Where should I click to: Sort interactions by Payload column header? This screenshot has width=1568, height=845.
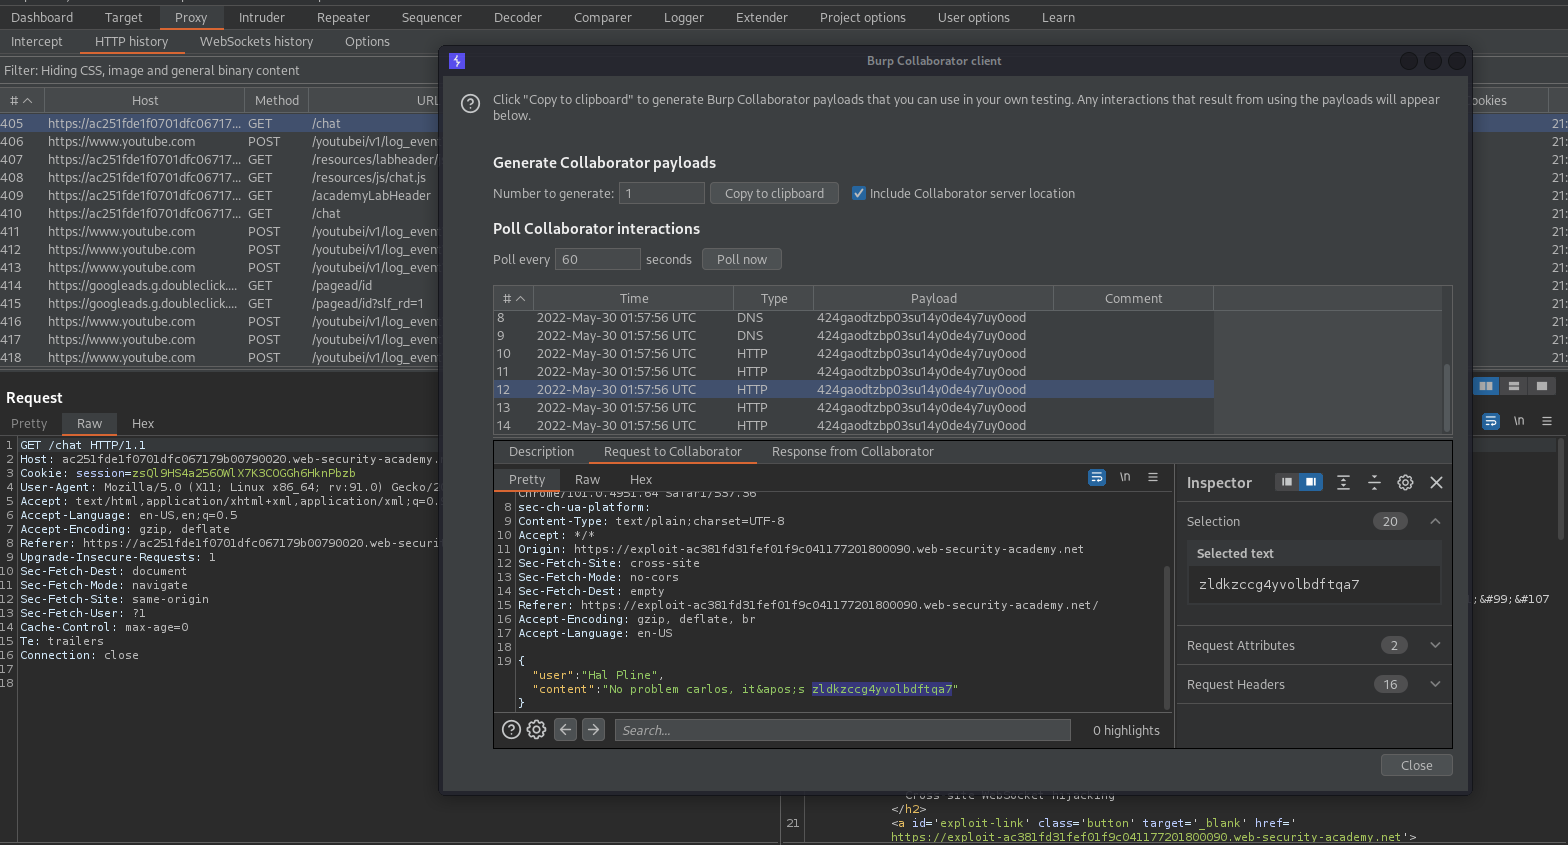tap(933, 298)
